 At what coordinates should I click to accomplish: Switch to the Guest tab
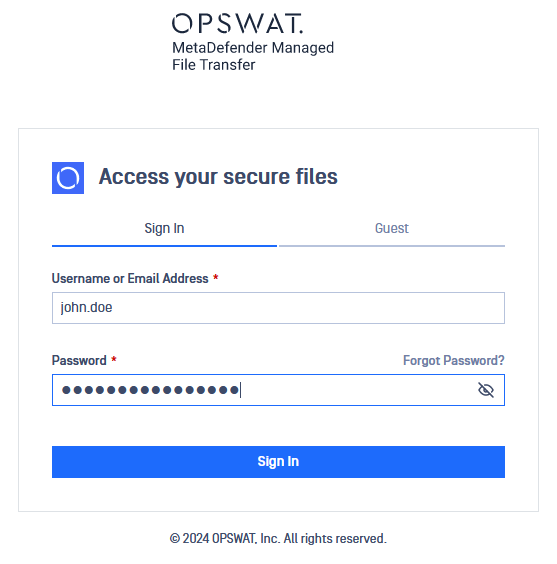(x=392, y=228)
